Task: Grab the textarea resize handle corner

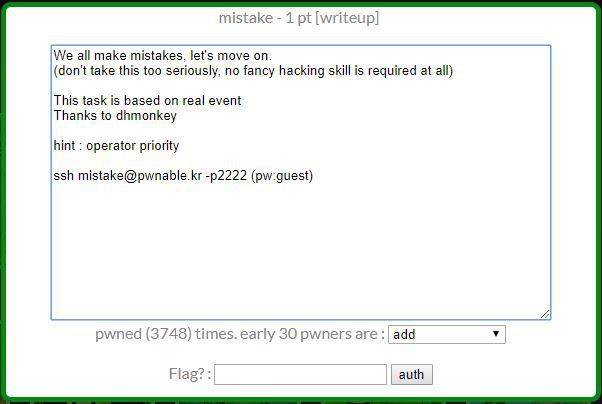Action: click(x=545, y=314)
